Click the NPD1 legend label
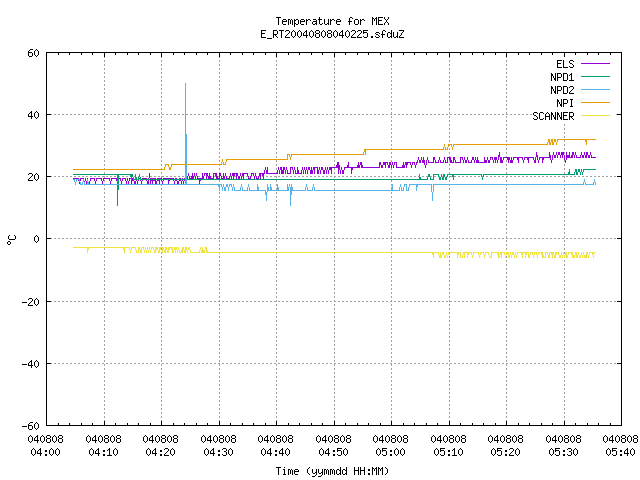The width and height of the screenshot is (640, 480). [562, 77]
